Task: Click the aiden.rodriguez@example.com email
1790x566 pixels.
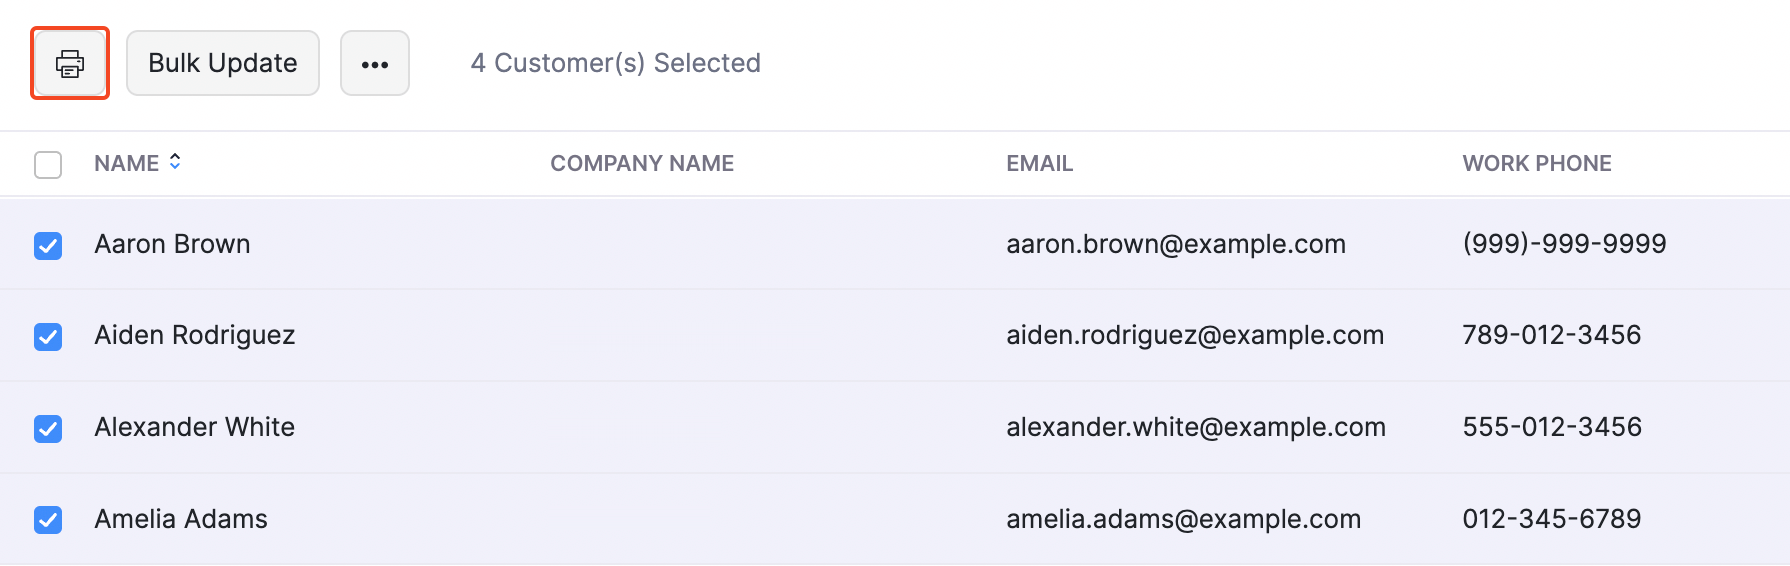Action: coord(1195,335)
